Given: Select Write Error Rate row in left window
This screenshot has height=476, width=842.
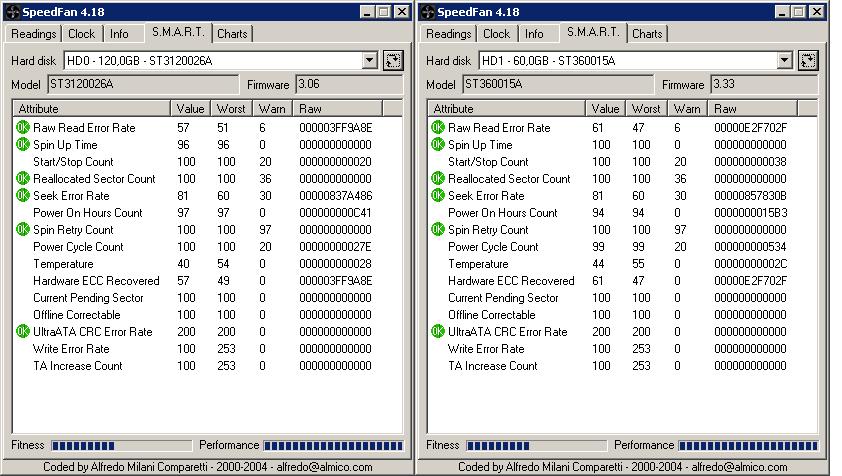Looking at the screenshot, I should (207, 349).
